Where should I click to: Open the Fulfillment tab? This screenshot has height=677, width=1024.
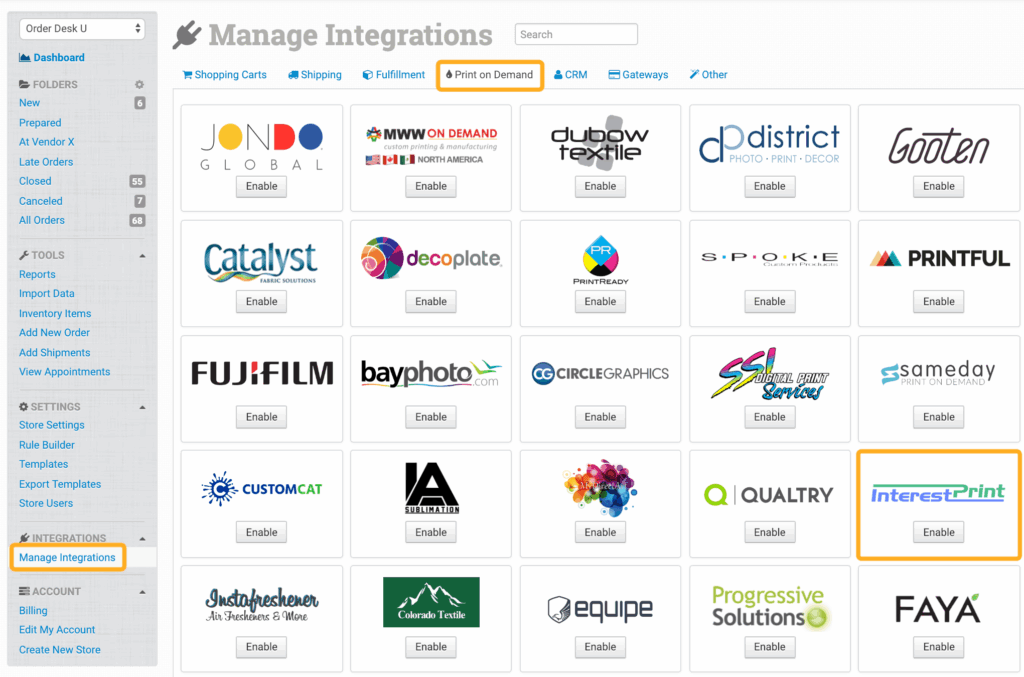[x=394, y=75]
